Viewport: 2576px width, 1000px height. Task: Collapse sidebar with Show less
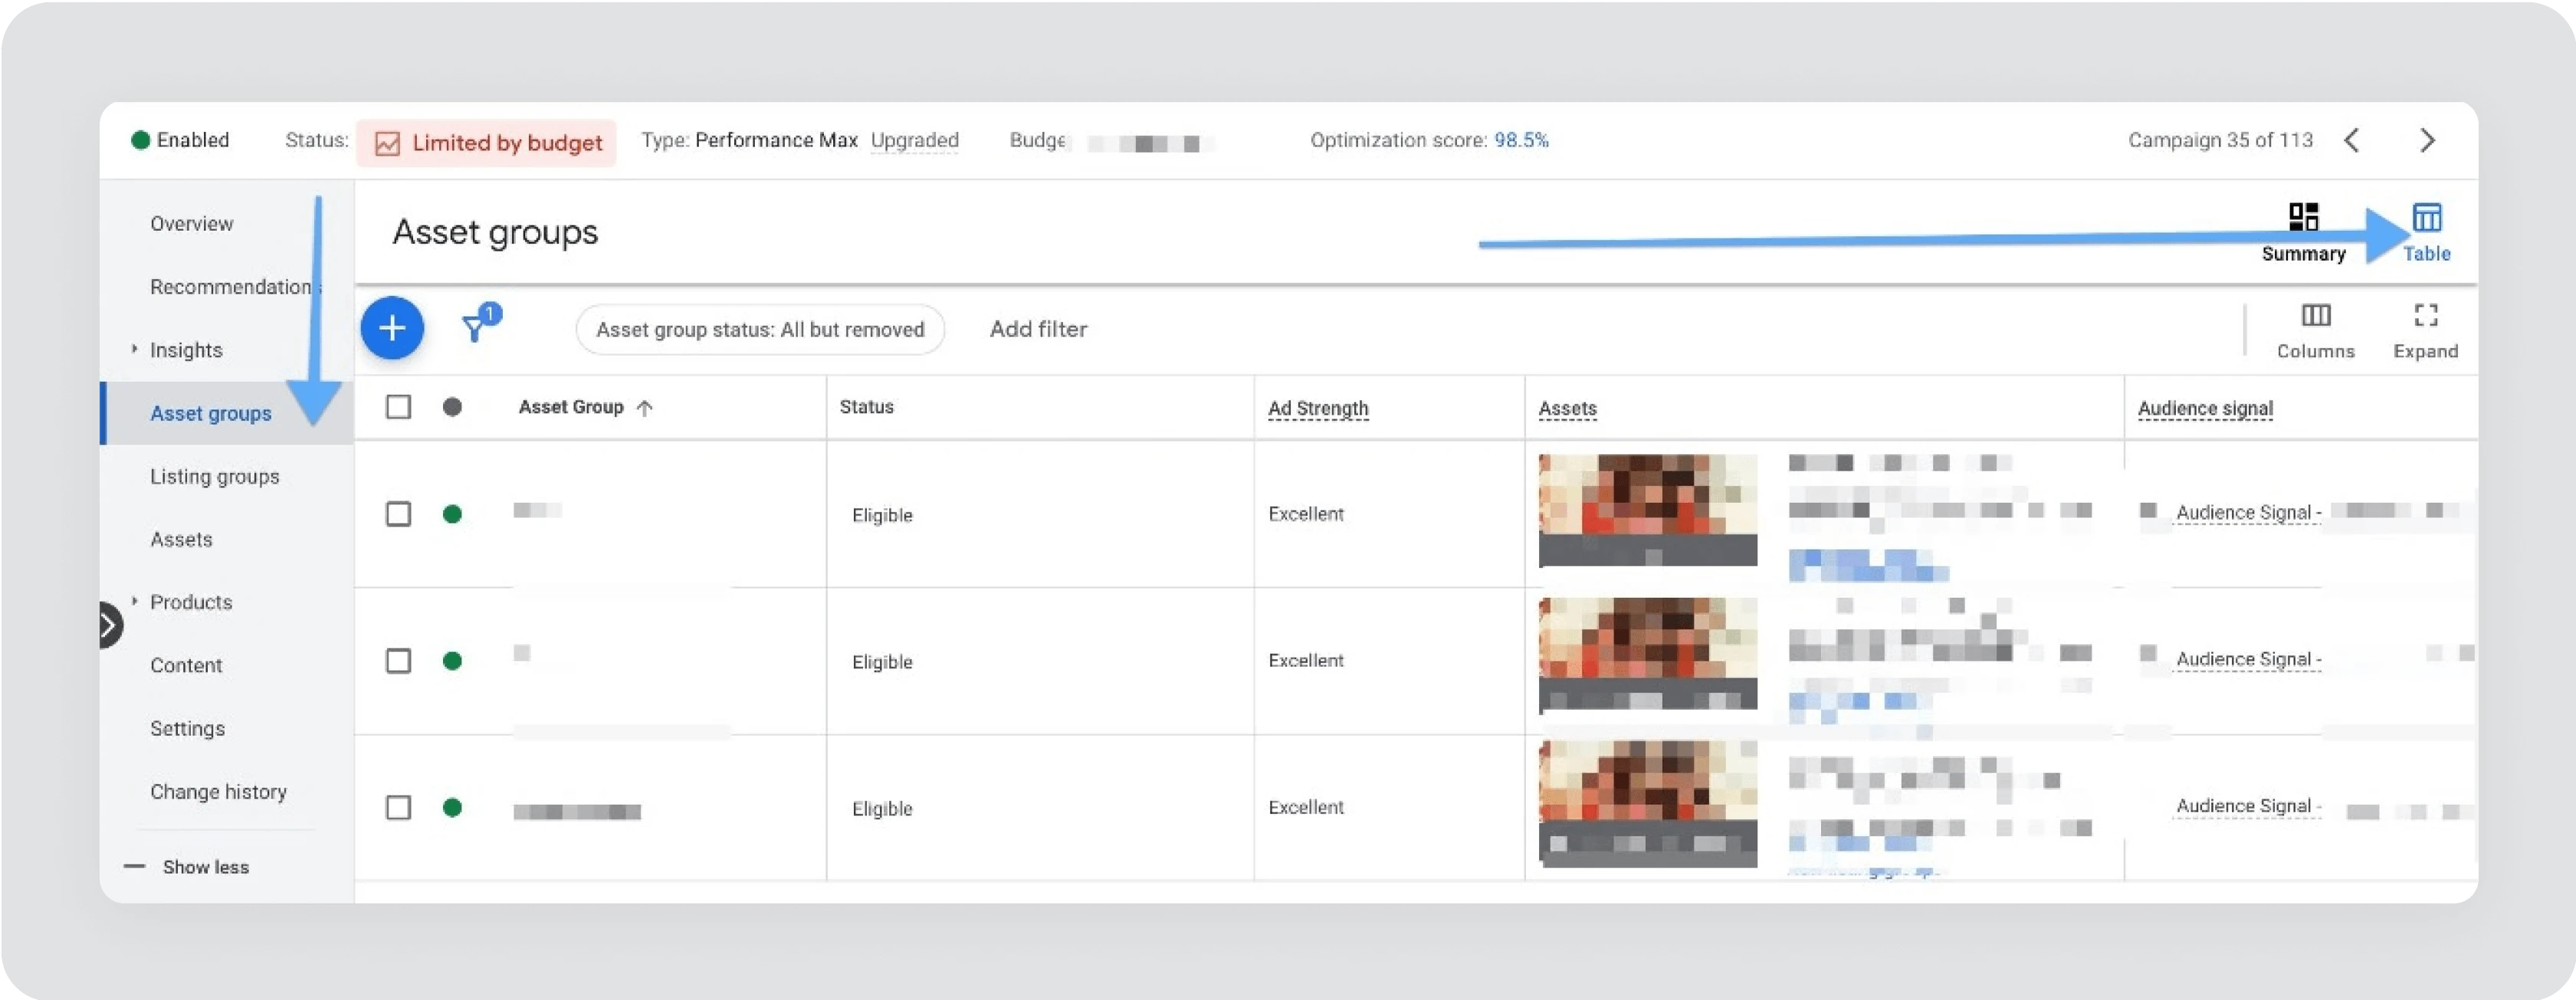(205, 867)
